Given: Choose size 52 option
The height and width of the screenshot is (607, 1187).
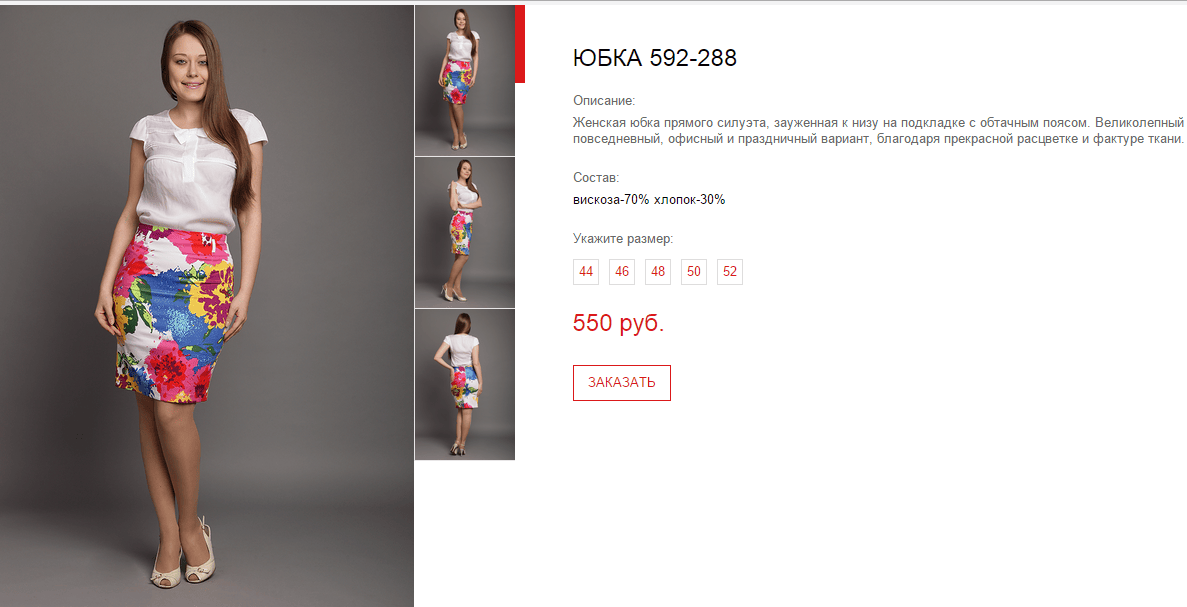Looking at the screenshot, I should click(x=730, y=272).
